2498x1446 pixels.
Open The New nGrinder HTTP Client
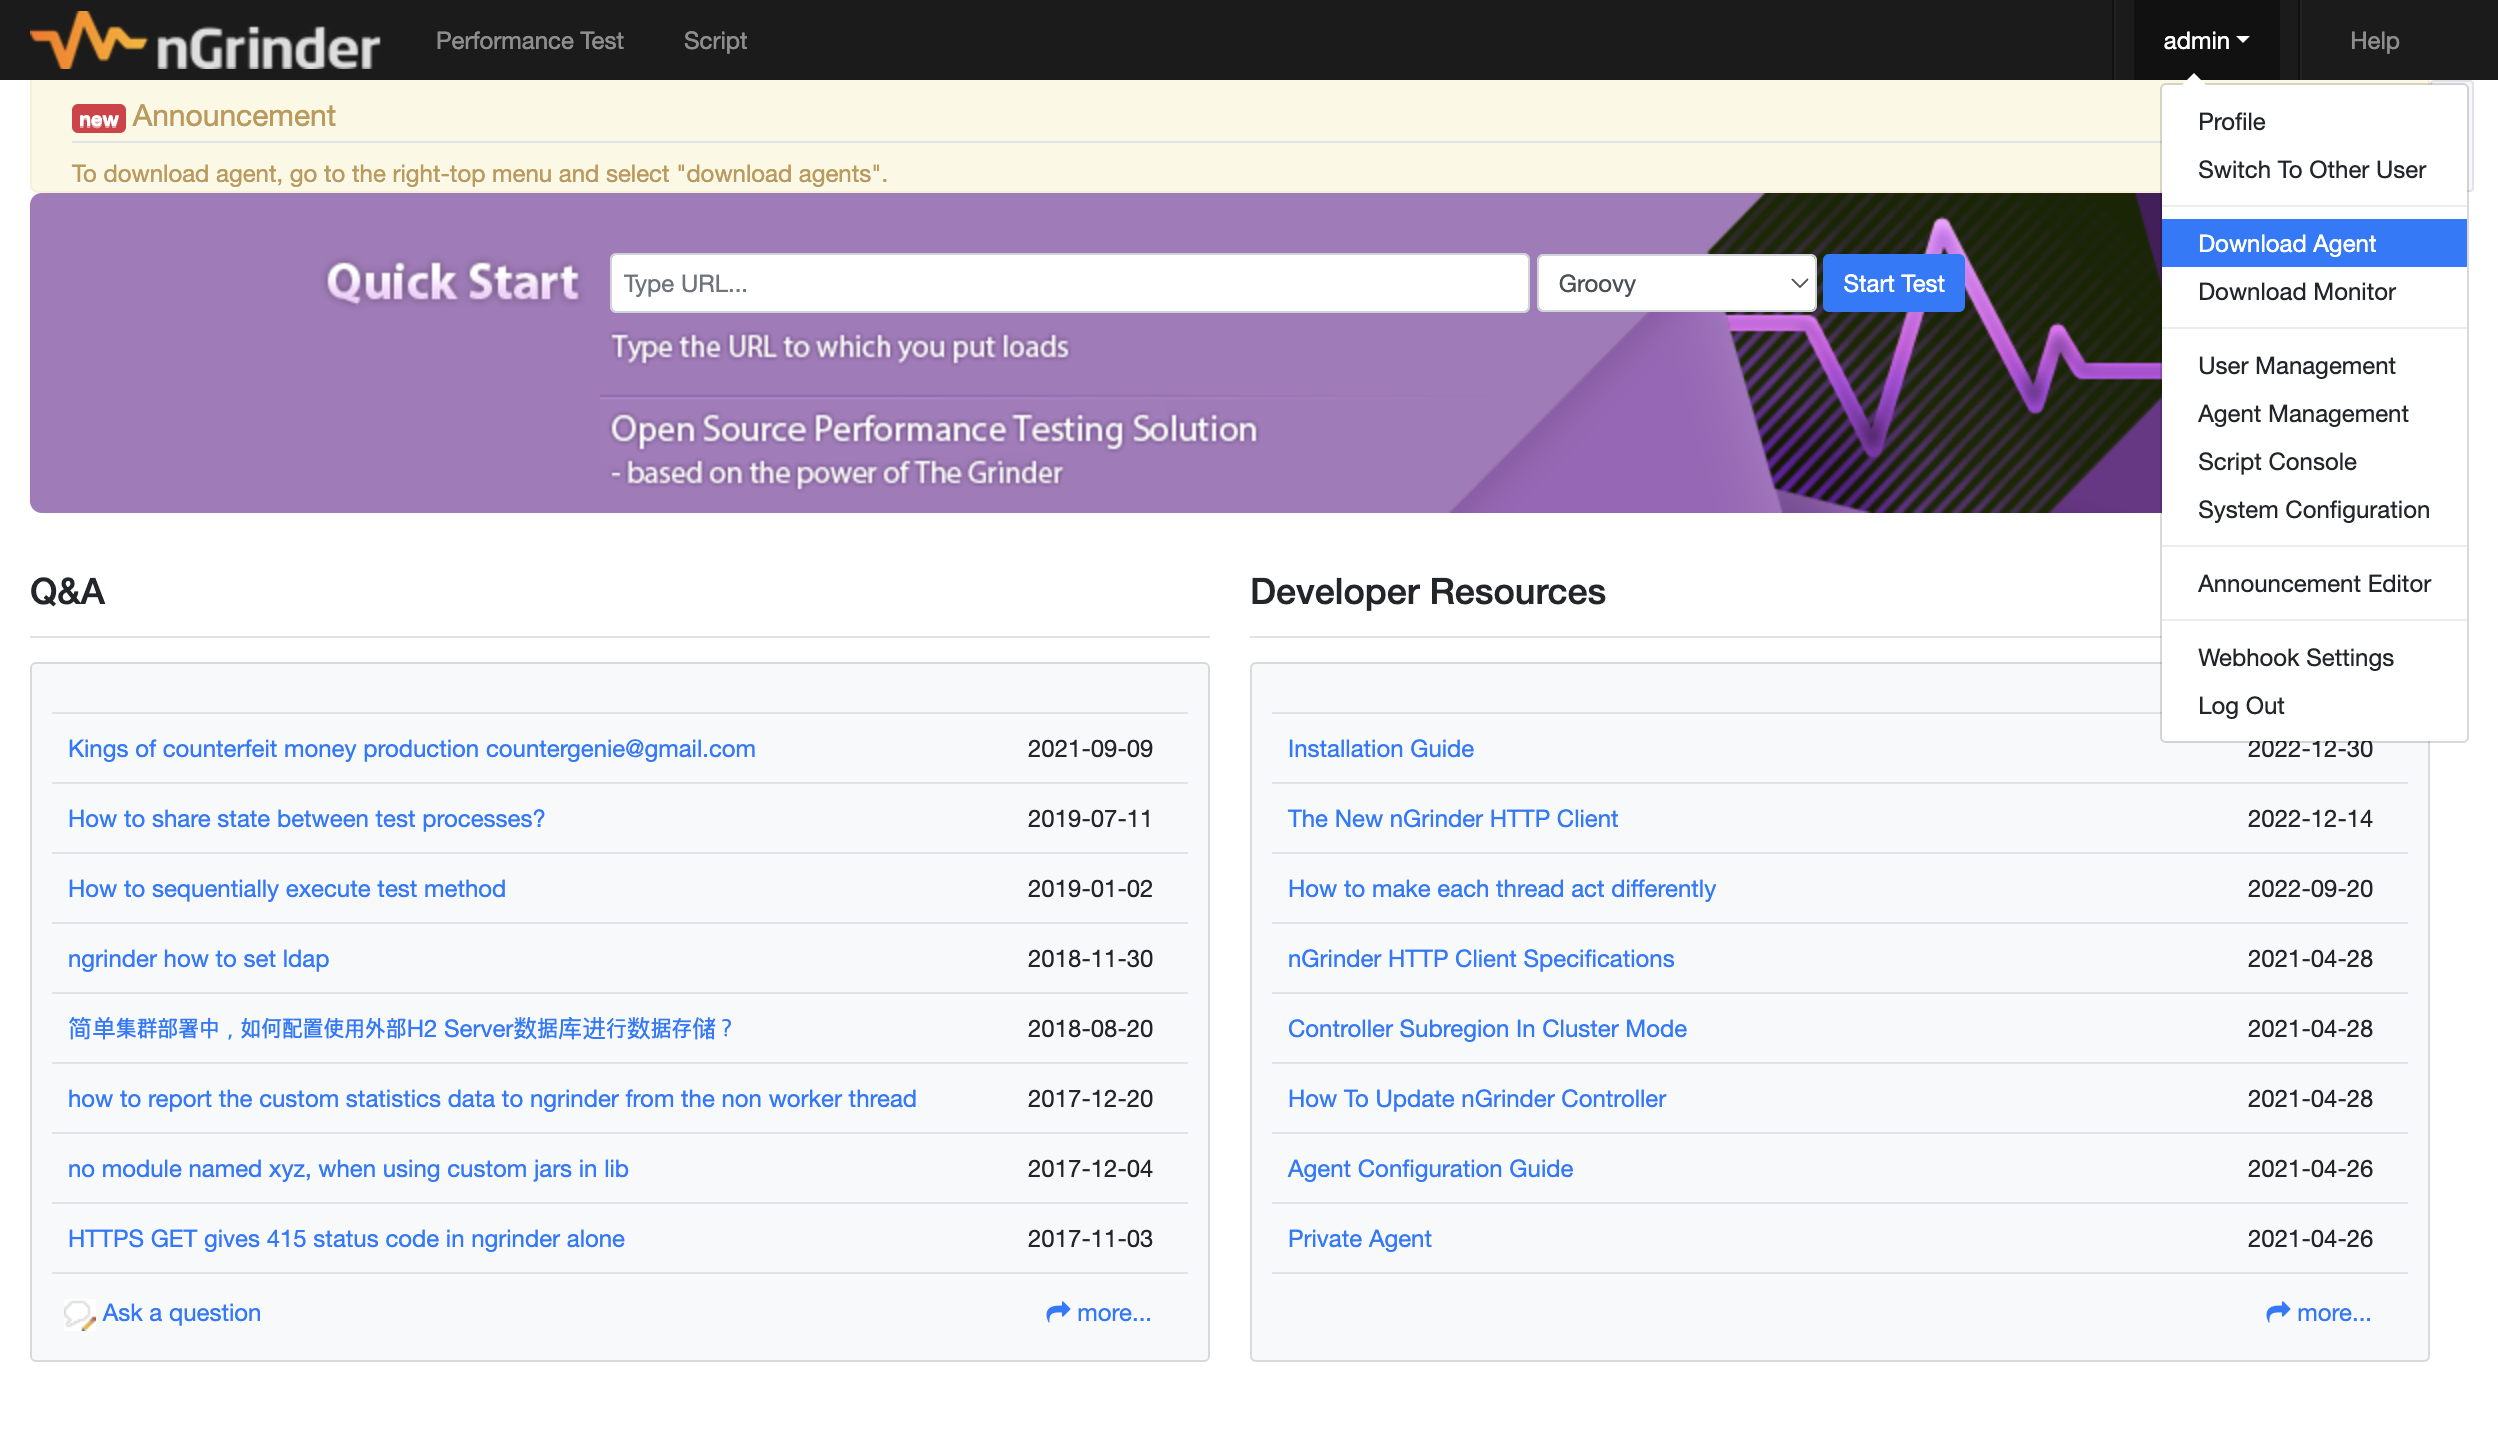coord(1452,819)
